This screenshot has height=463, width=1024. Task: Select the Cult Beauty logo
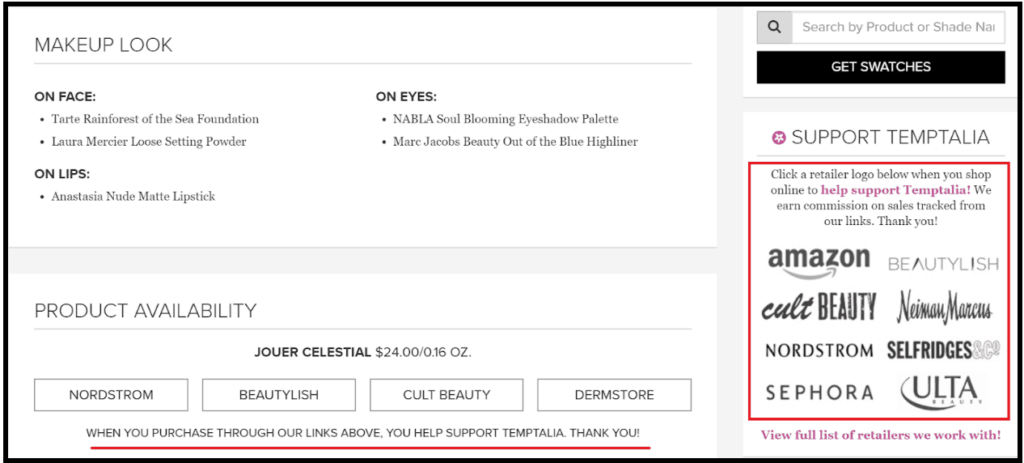[819, 306]
